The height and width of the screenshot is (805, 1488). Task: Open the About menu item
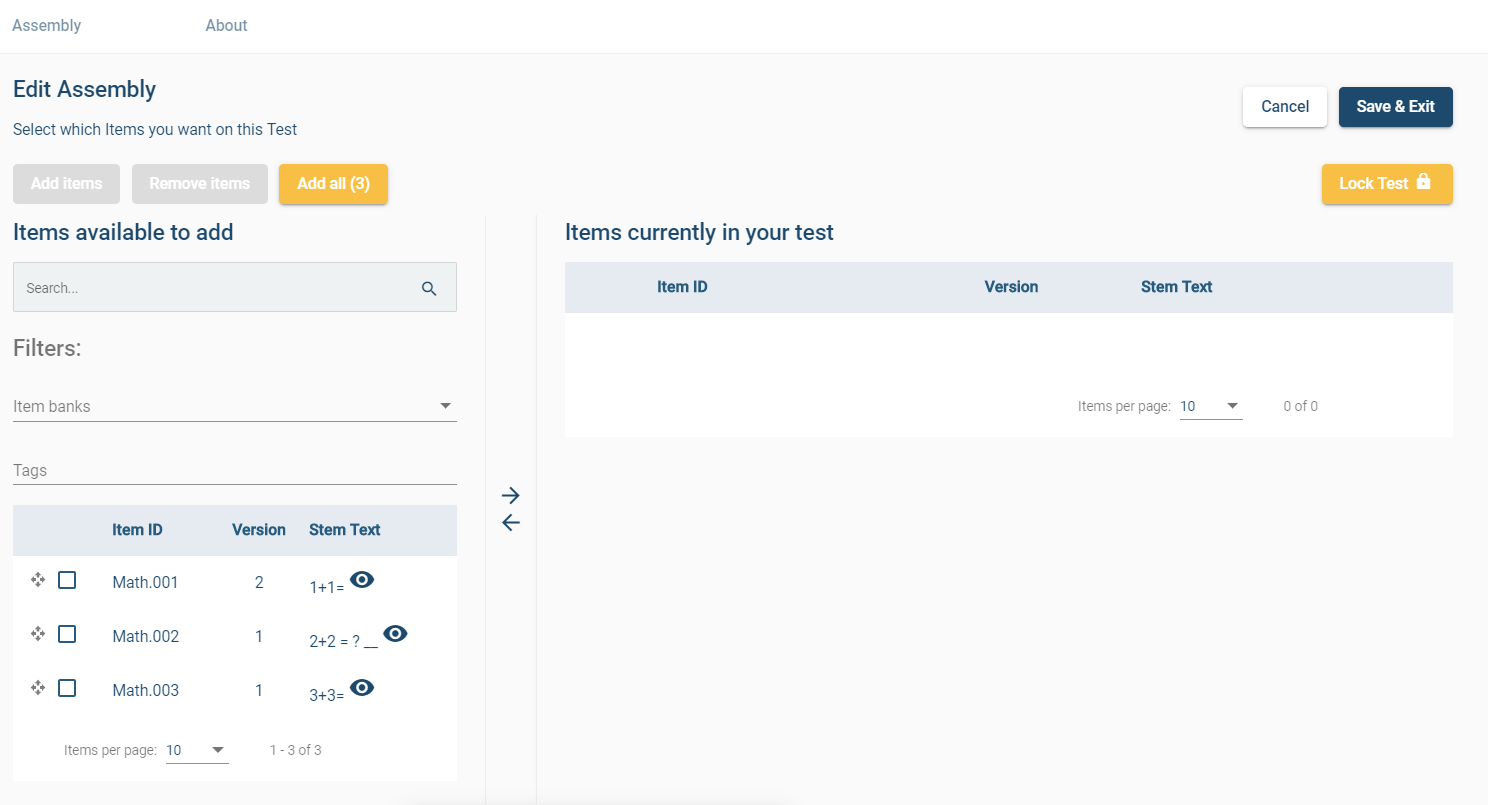226,26
